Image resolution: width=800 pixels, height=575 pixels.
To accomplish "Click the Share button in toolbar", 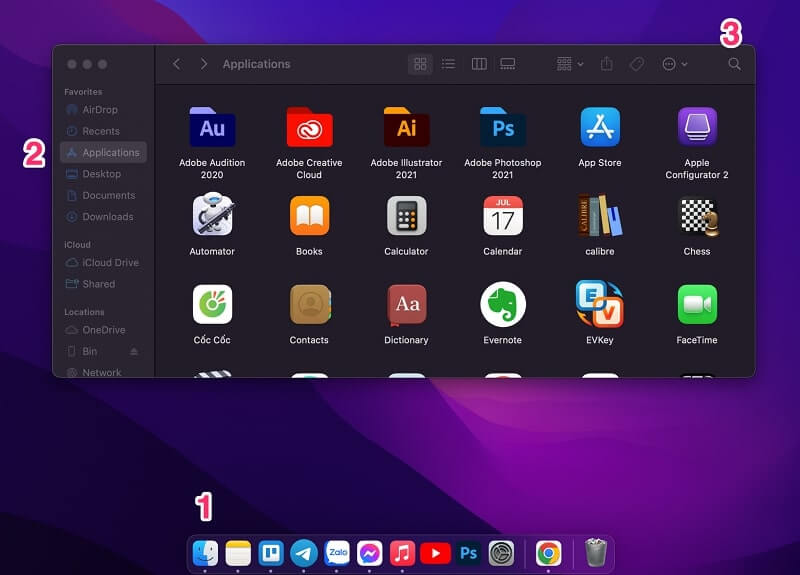I will (x=607, y=64).
